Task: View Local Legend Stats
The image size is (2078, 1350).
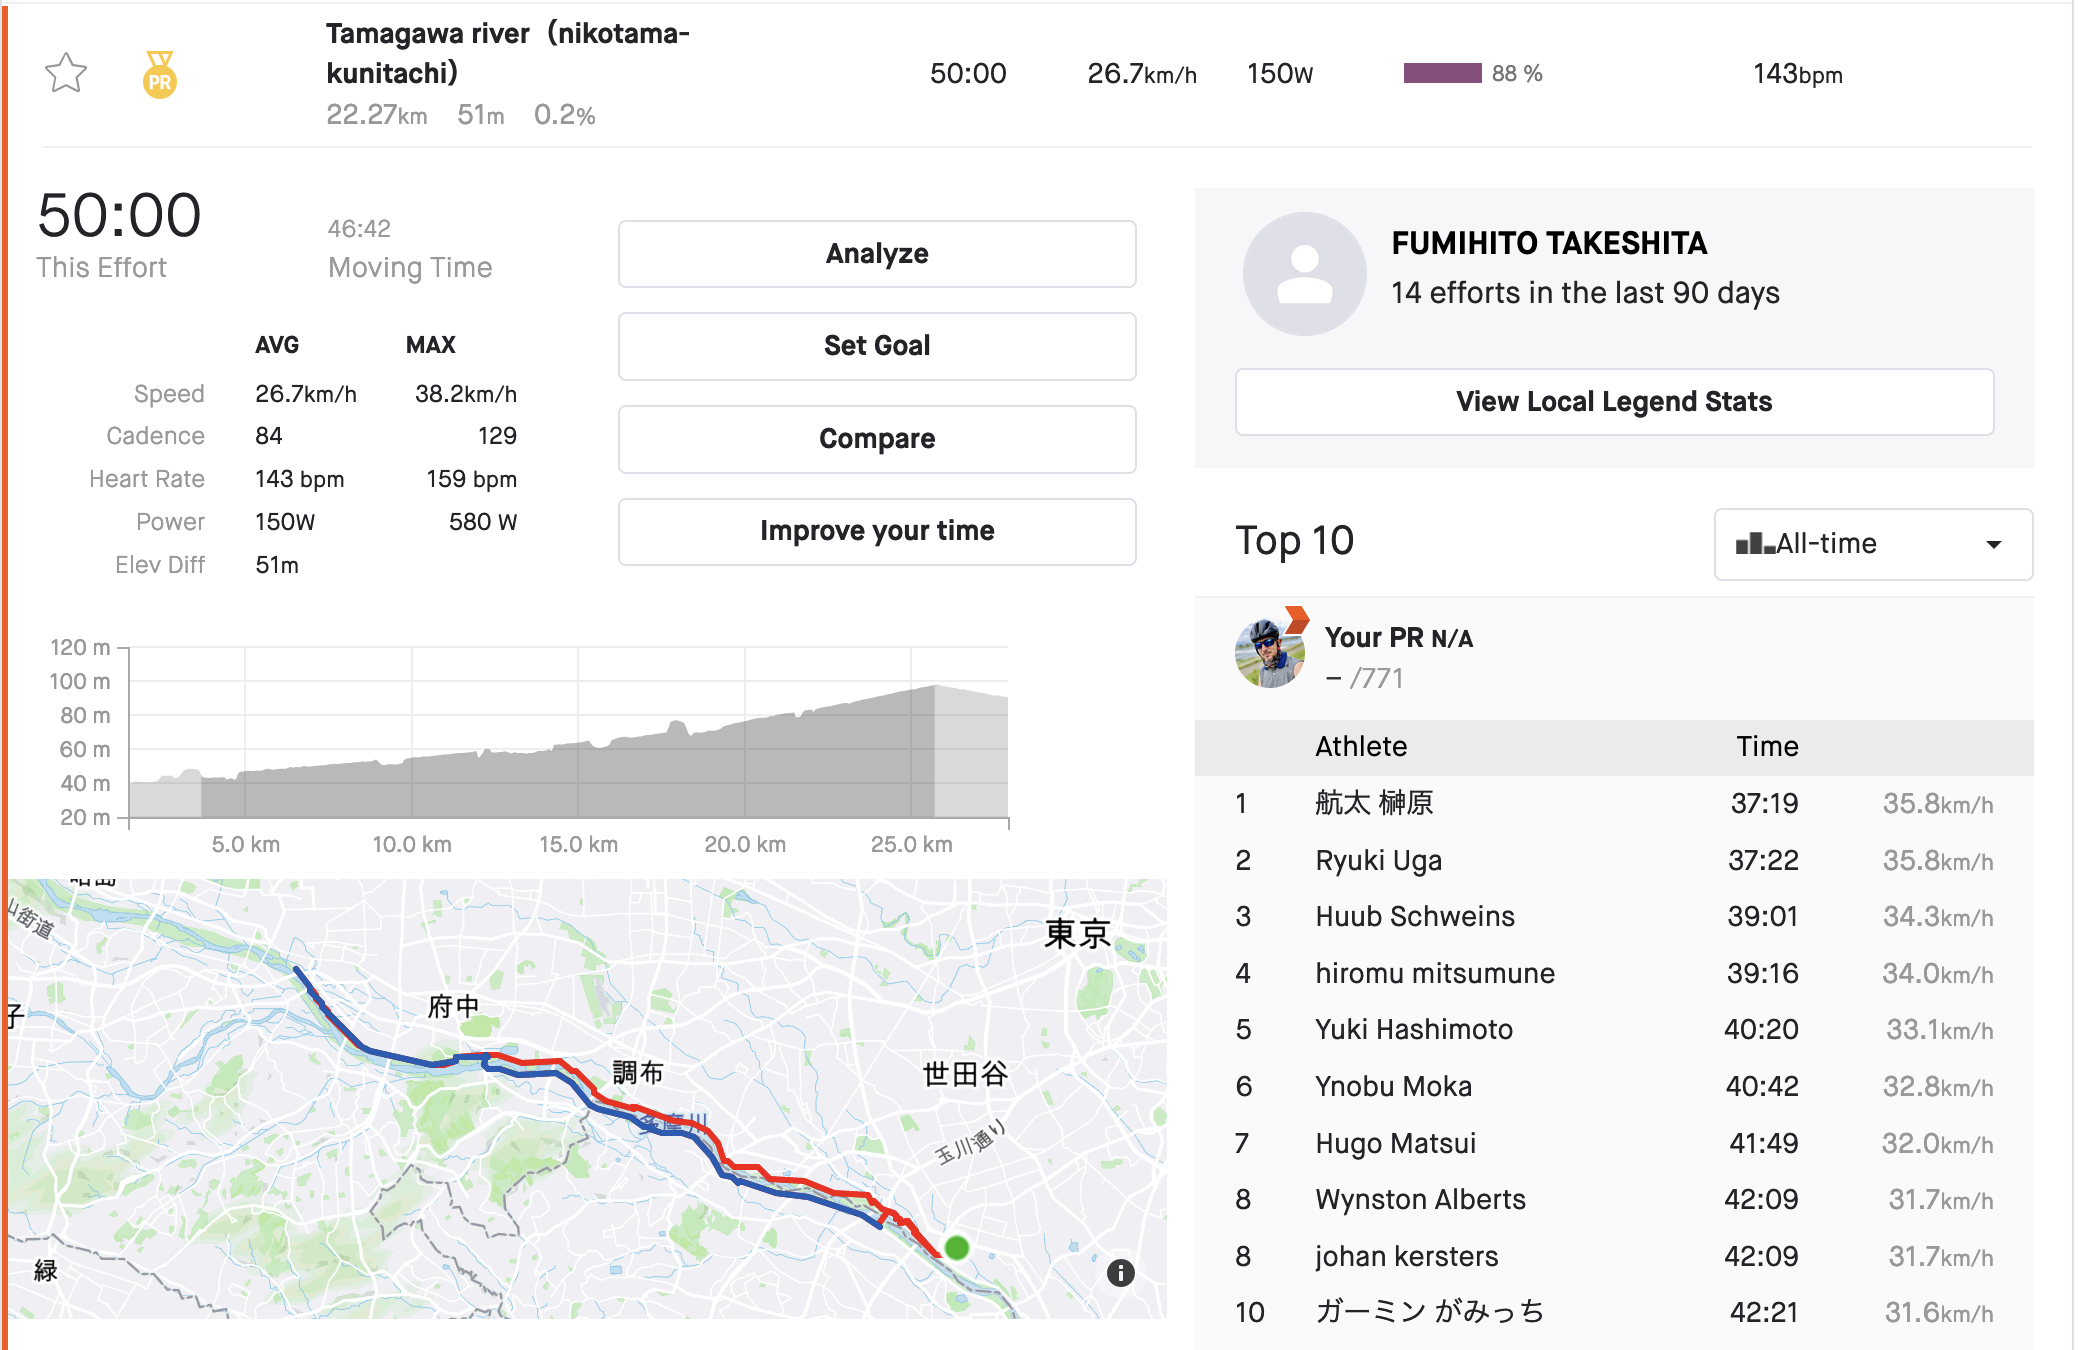Action: click(1613, 402)
